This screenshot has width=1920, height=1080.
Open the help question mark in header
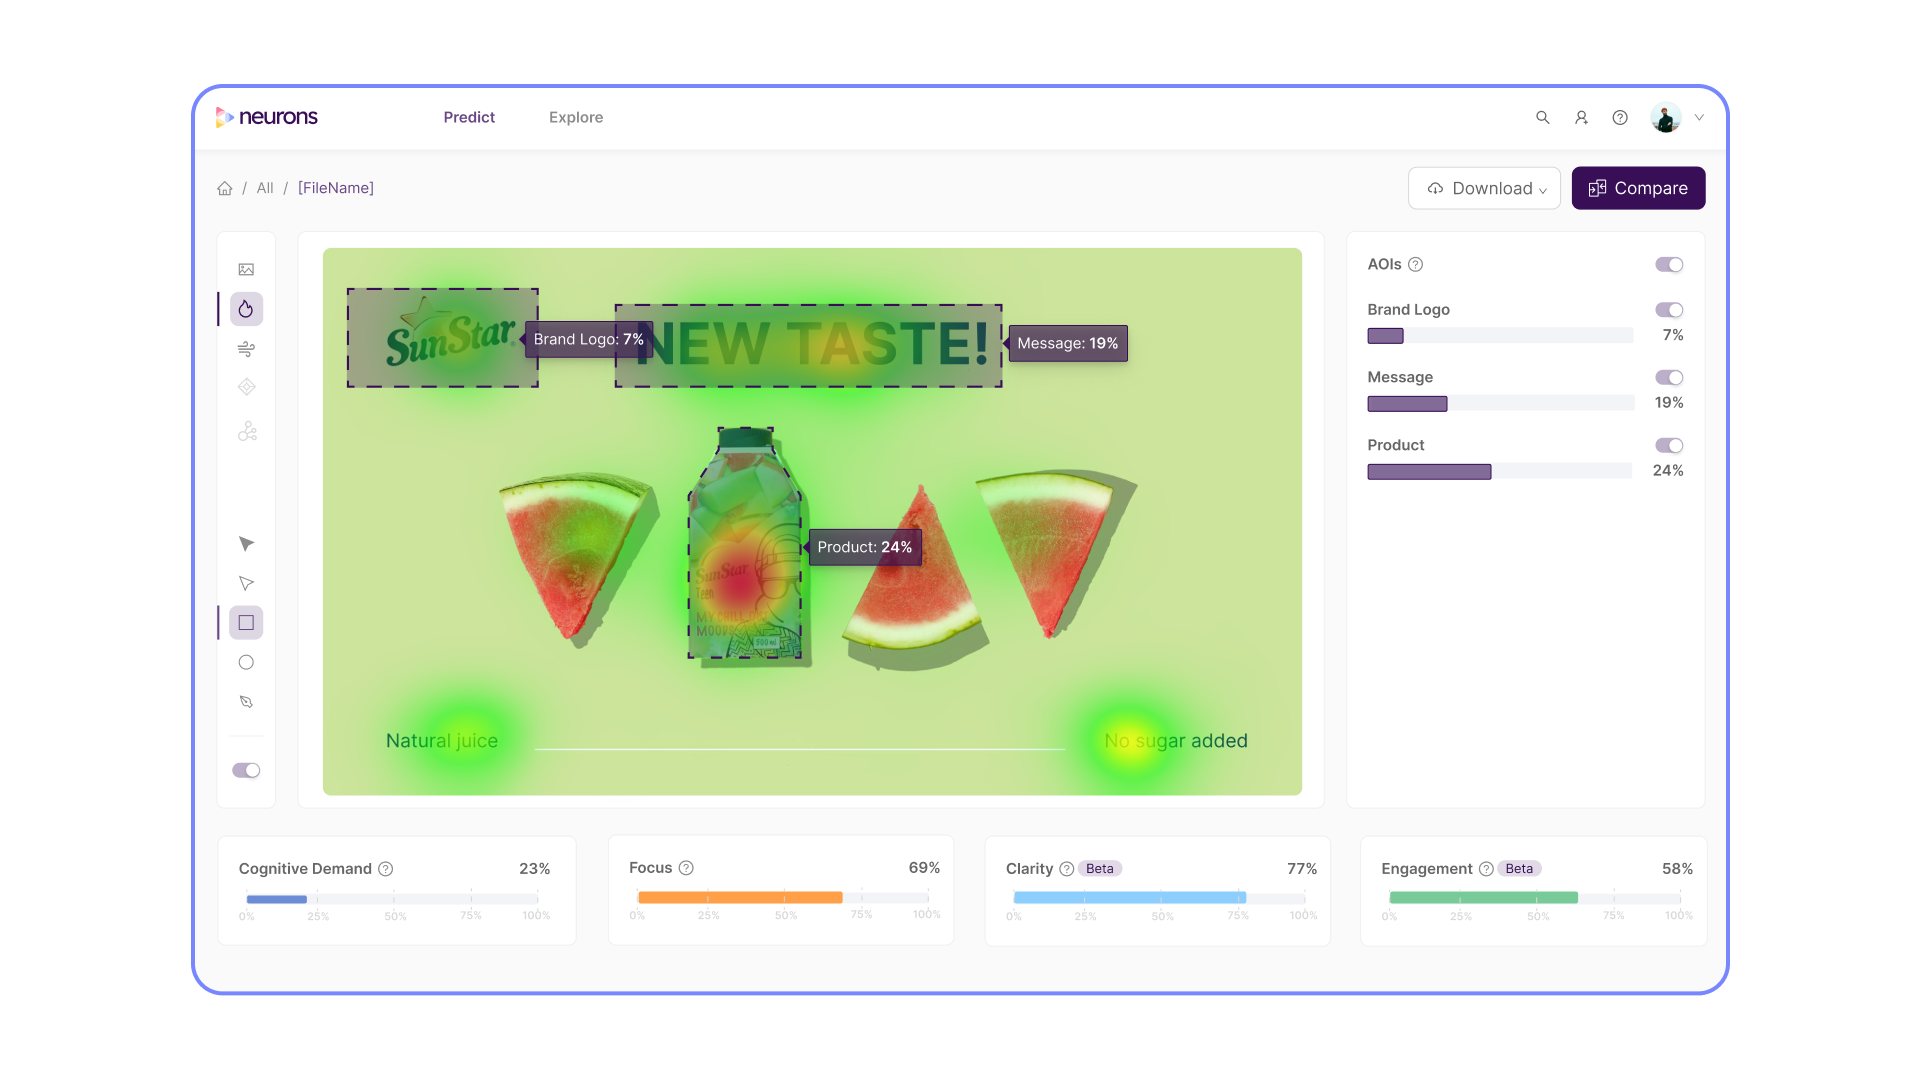[1620, 118]
